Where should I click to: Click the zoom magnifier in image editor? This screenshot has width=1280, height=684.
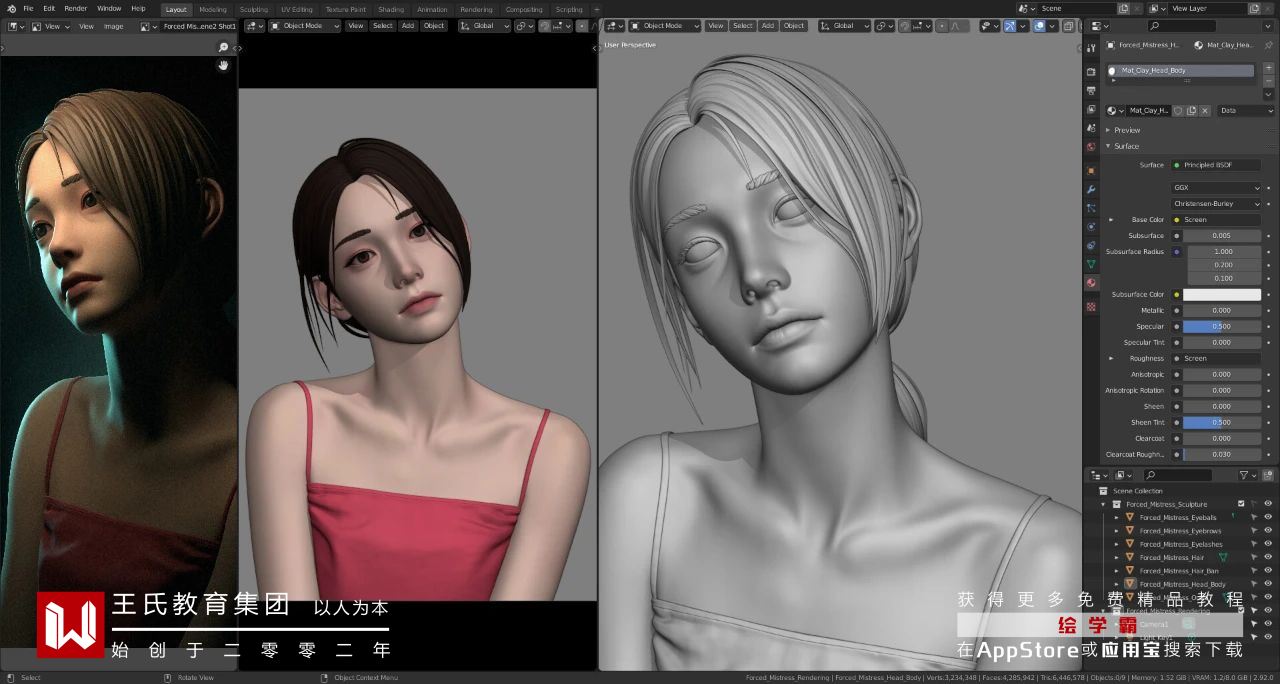pyautogui.click(x=223, y=47)
